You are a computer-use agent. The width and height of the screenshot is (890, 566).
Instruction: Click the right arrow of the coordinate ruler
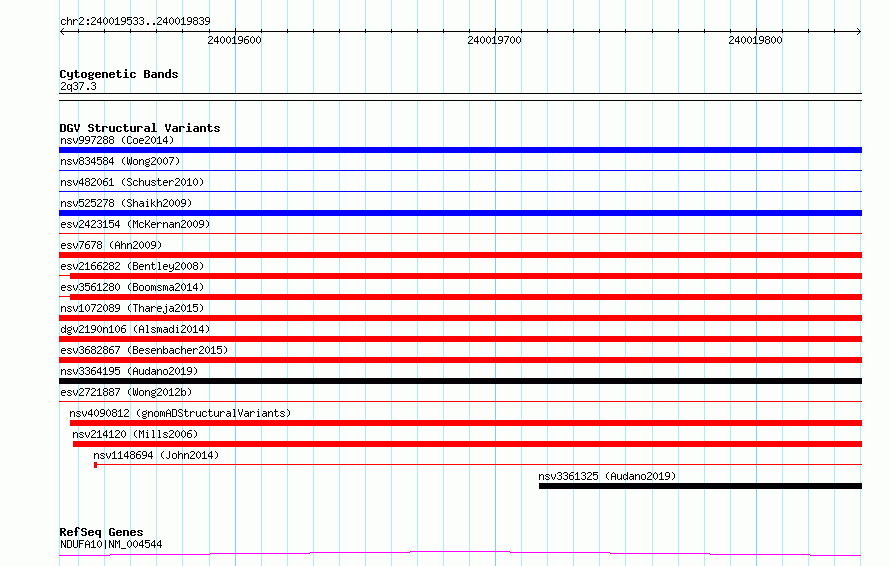pos(859,32)
